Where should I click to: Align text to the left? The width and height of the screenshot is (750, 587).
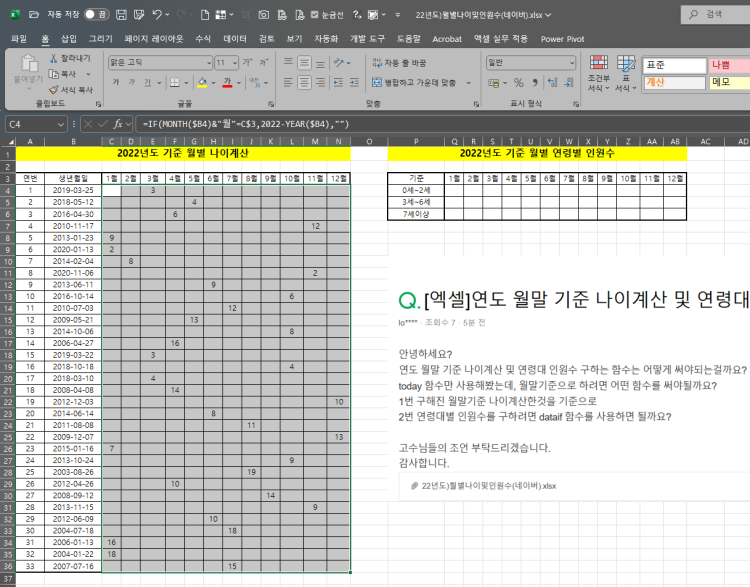pos(288,83)
